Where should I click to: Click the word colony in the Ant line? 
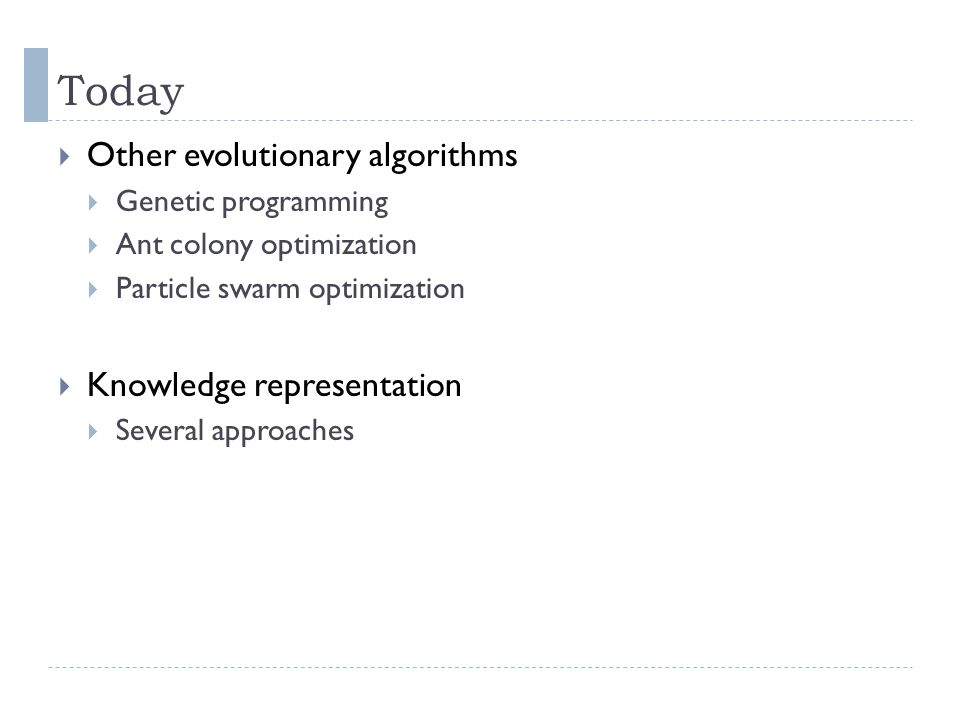(211, 246)
